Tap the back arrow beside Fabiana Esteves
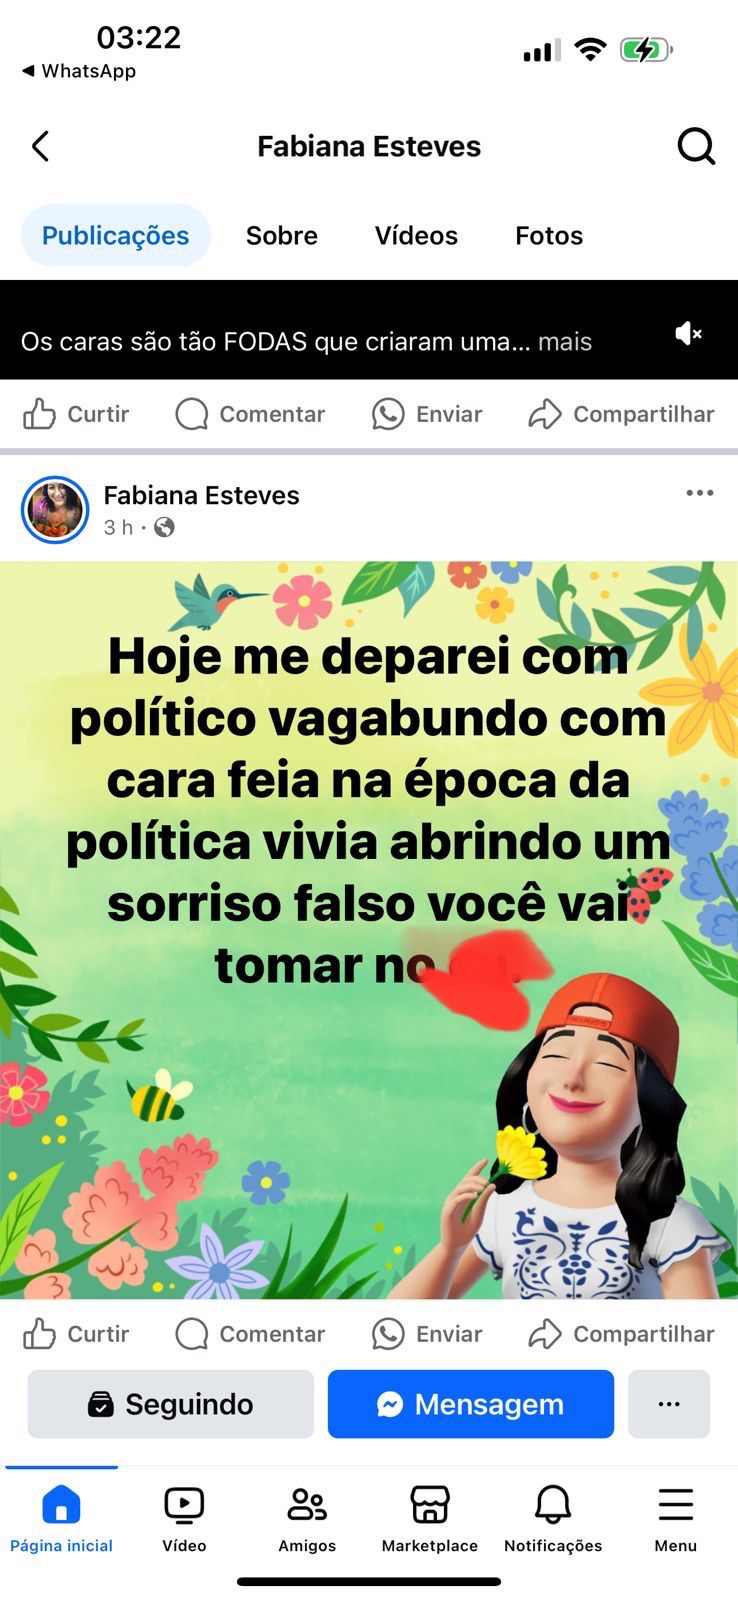The height and width of the screenshot is (1600, 738). 40,146
